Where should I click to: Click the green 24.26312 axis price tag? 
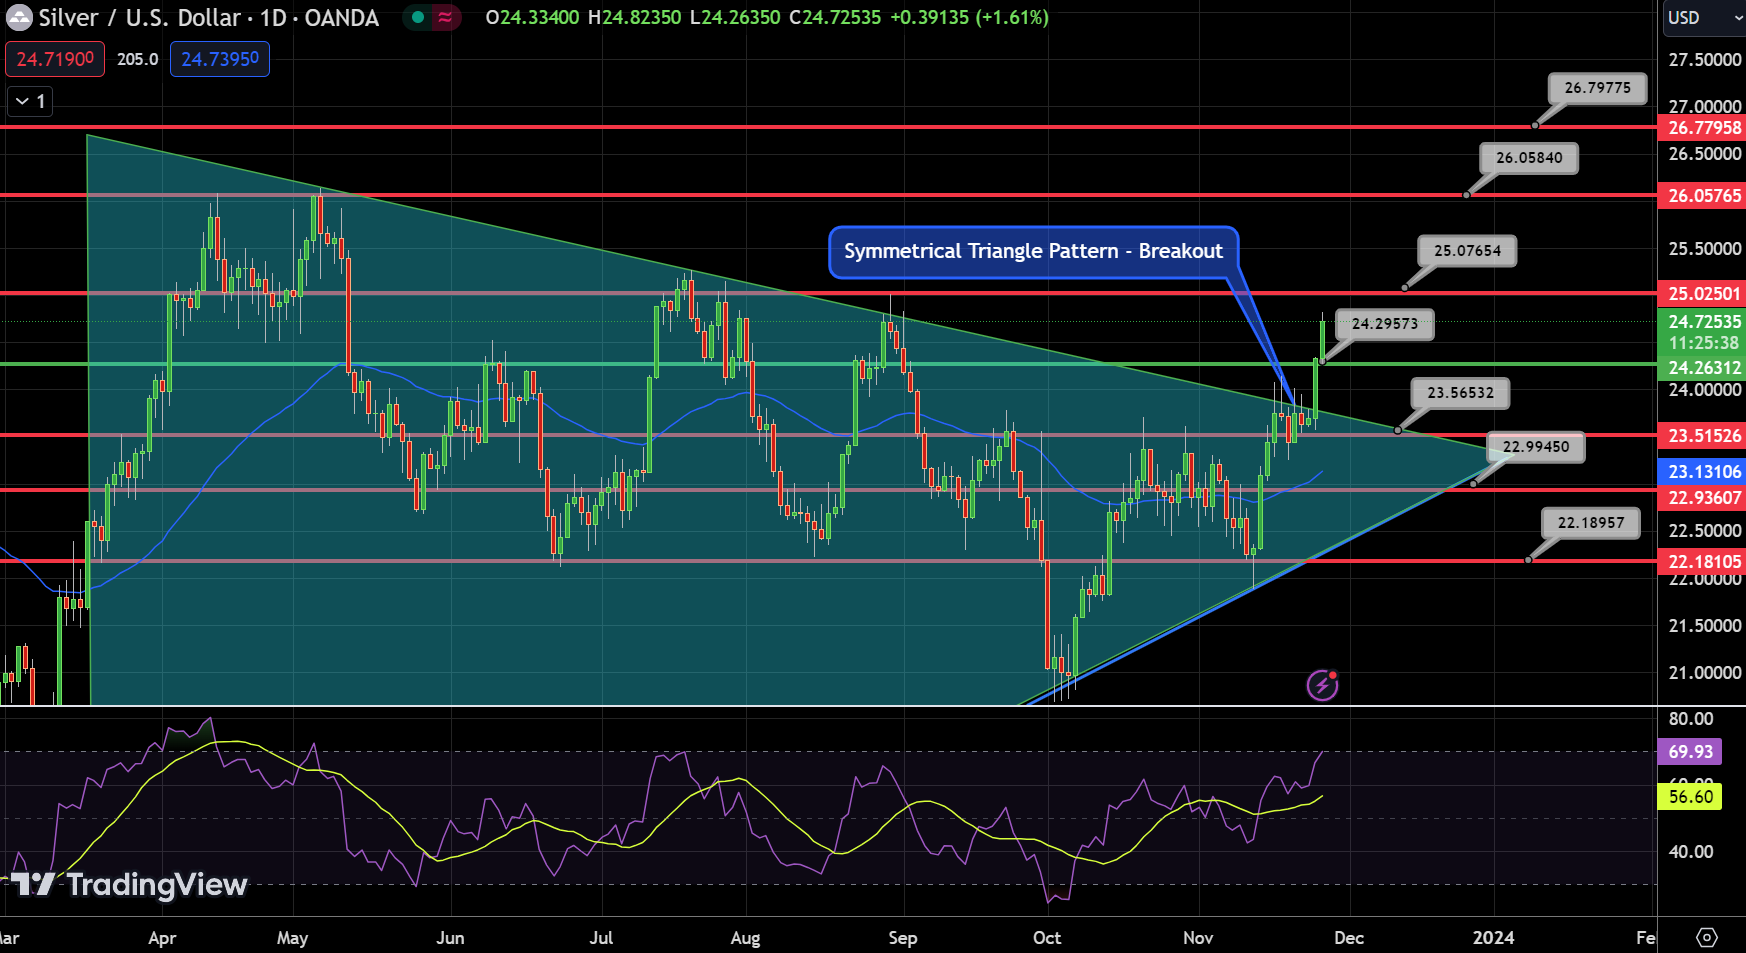[1702, 368]
